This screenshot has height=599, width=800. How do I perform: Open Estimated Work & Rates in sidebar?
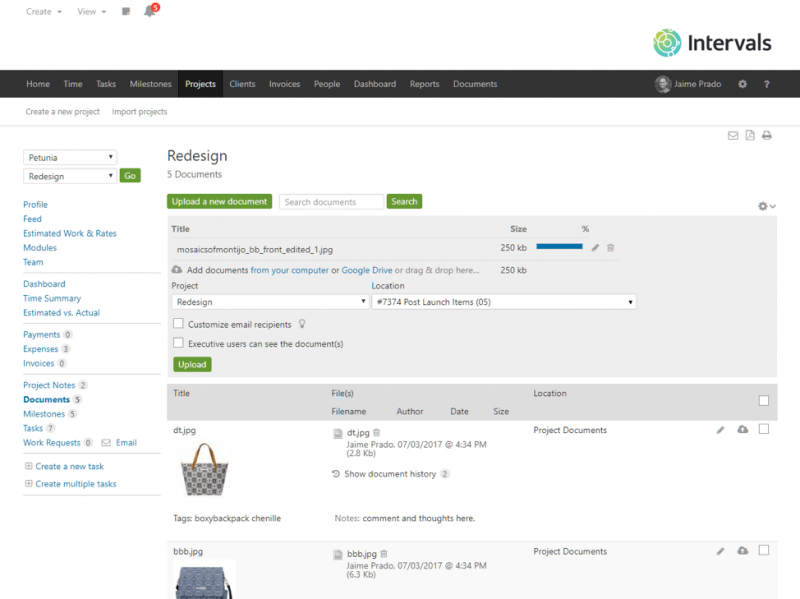[69, 233]
